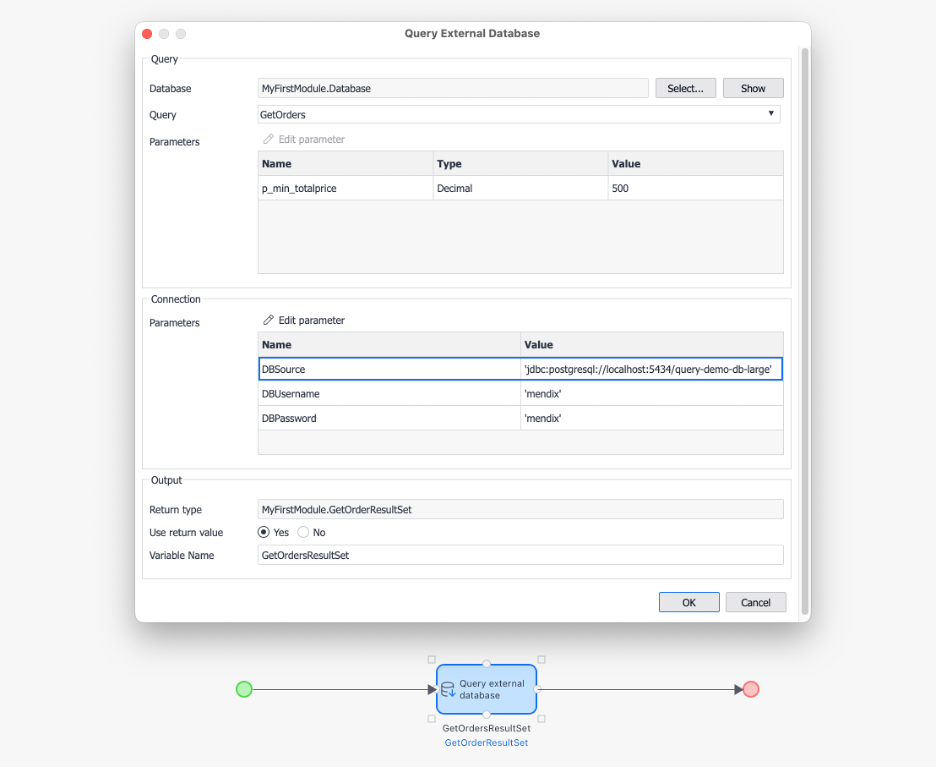The image size is (936, 768).
Task: Click the Select... button for Database
Action: coord(685,88)
